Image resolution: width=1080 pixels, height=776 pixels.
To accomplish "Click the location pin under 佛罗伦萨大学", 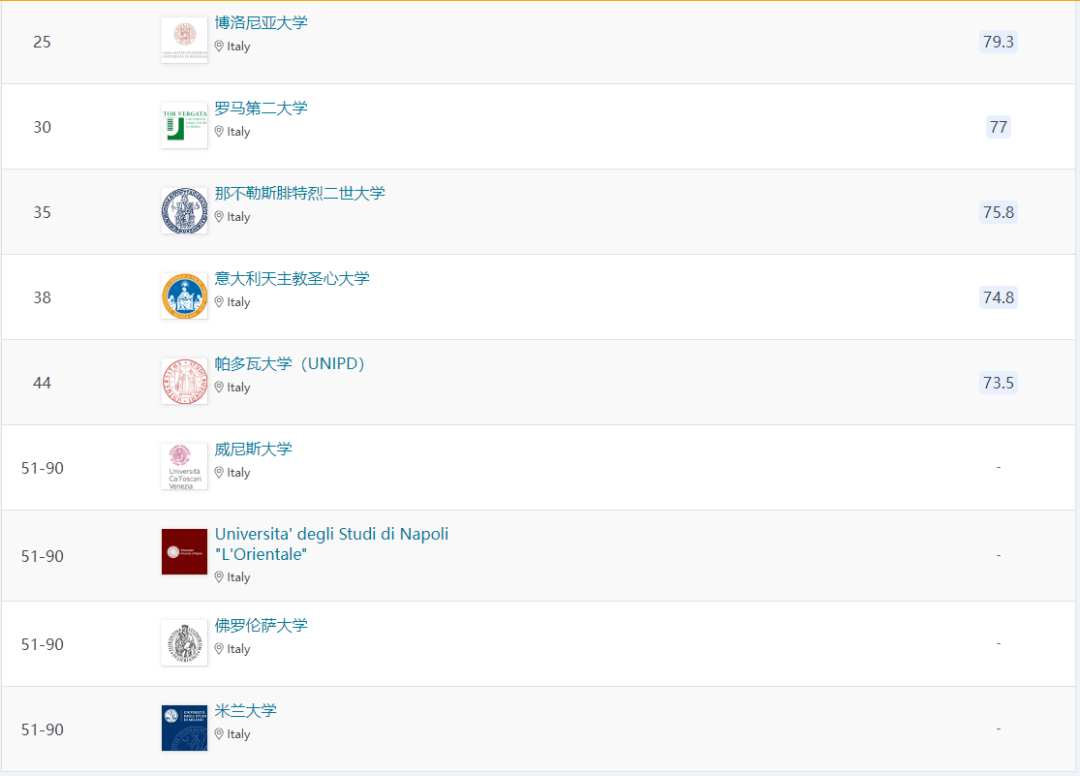I will click(219, 649).
